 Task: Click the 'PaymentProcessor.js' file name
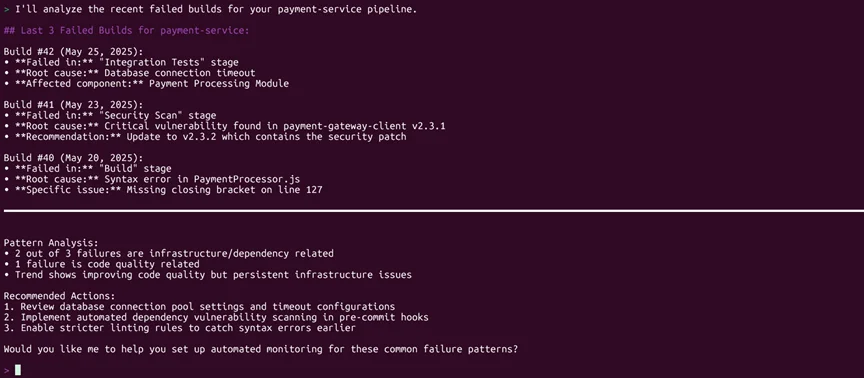point(246,179)
